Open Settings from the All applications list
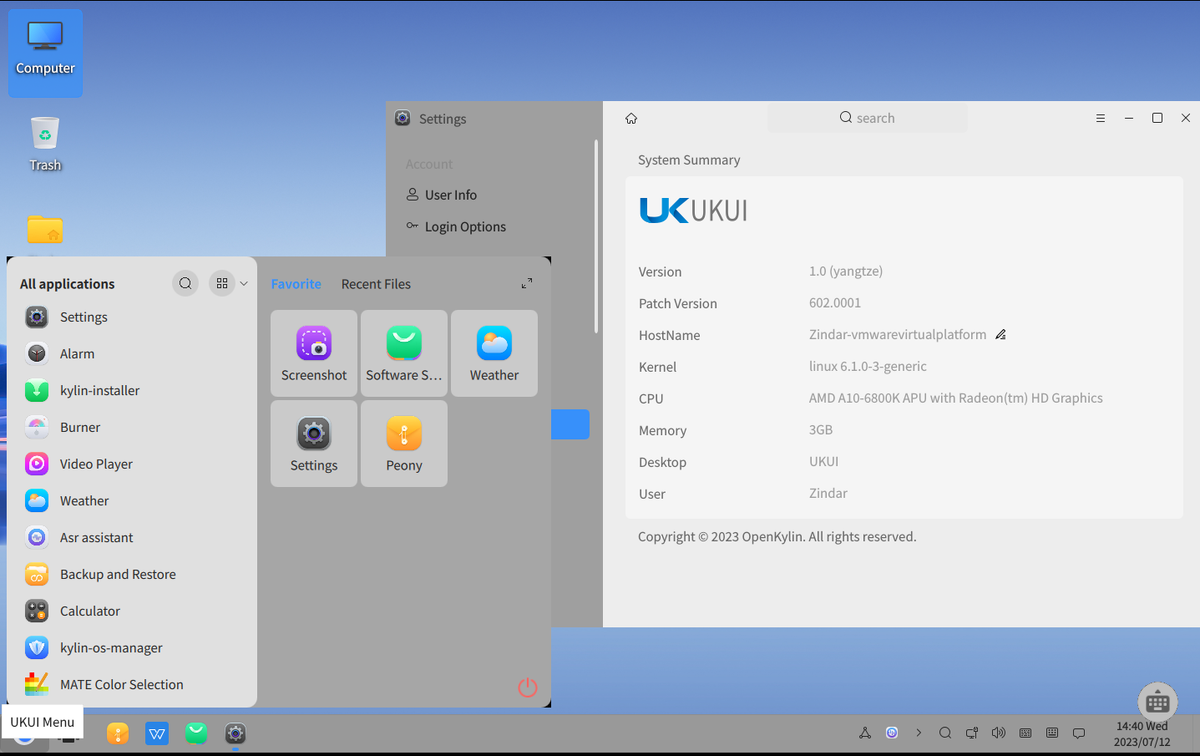Image resolution: width=1200 pixels, height=756 pixels. pyautogui.click(x=132, y=317)
